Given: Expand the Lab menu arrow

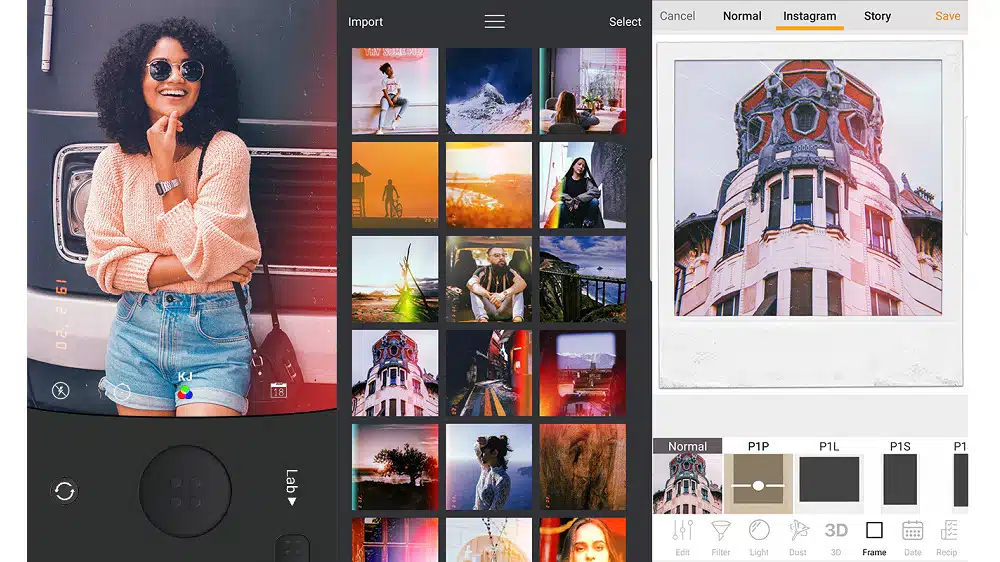Looking at the screenshot, I should tap(292, 487).
